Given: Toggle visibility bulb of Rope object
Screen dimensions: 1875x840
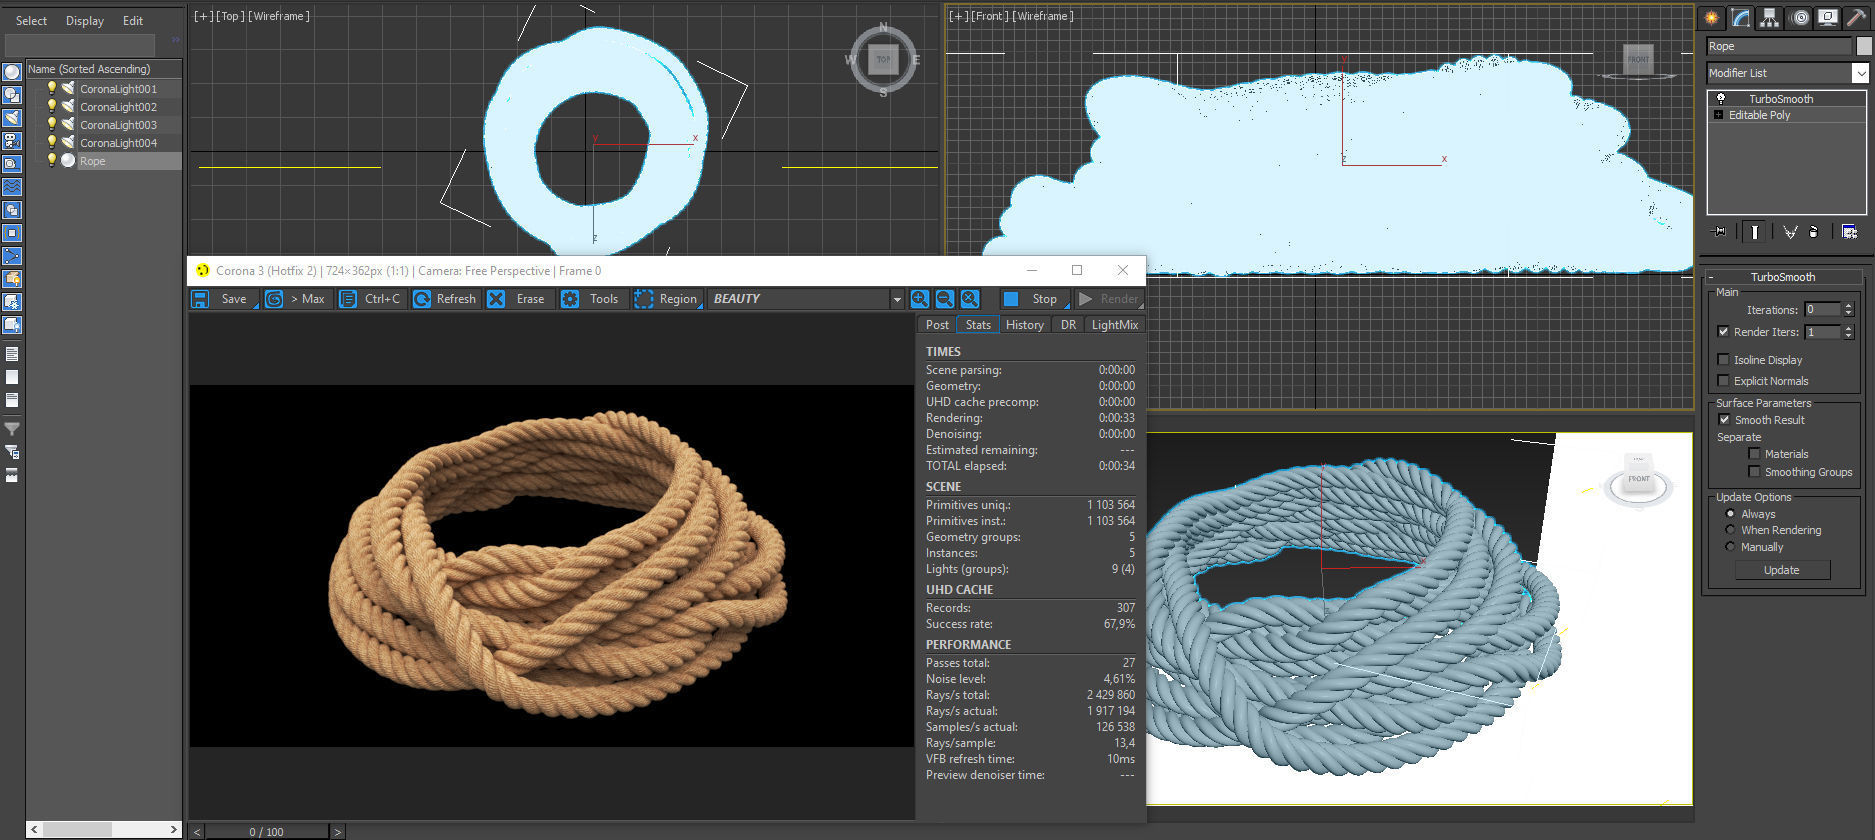Looking at the screenshot, I should point(52,160).
